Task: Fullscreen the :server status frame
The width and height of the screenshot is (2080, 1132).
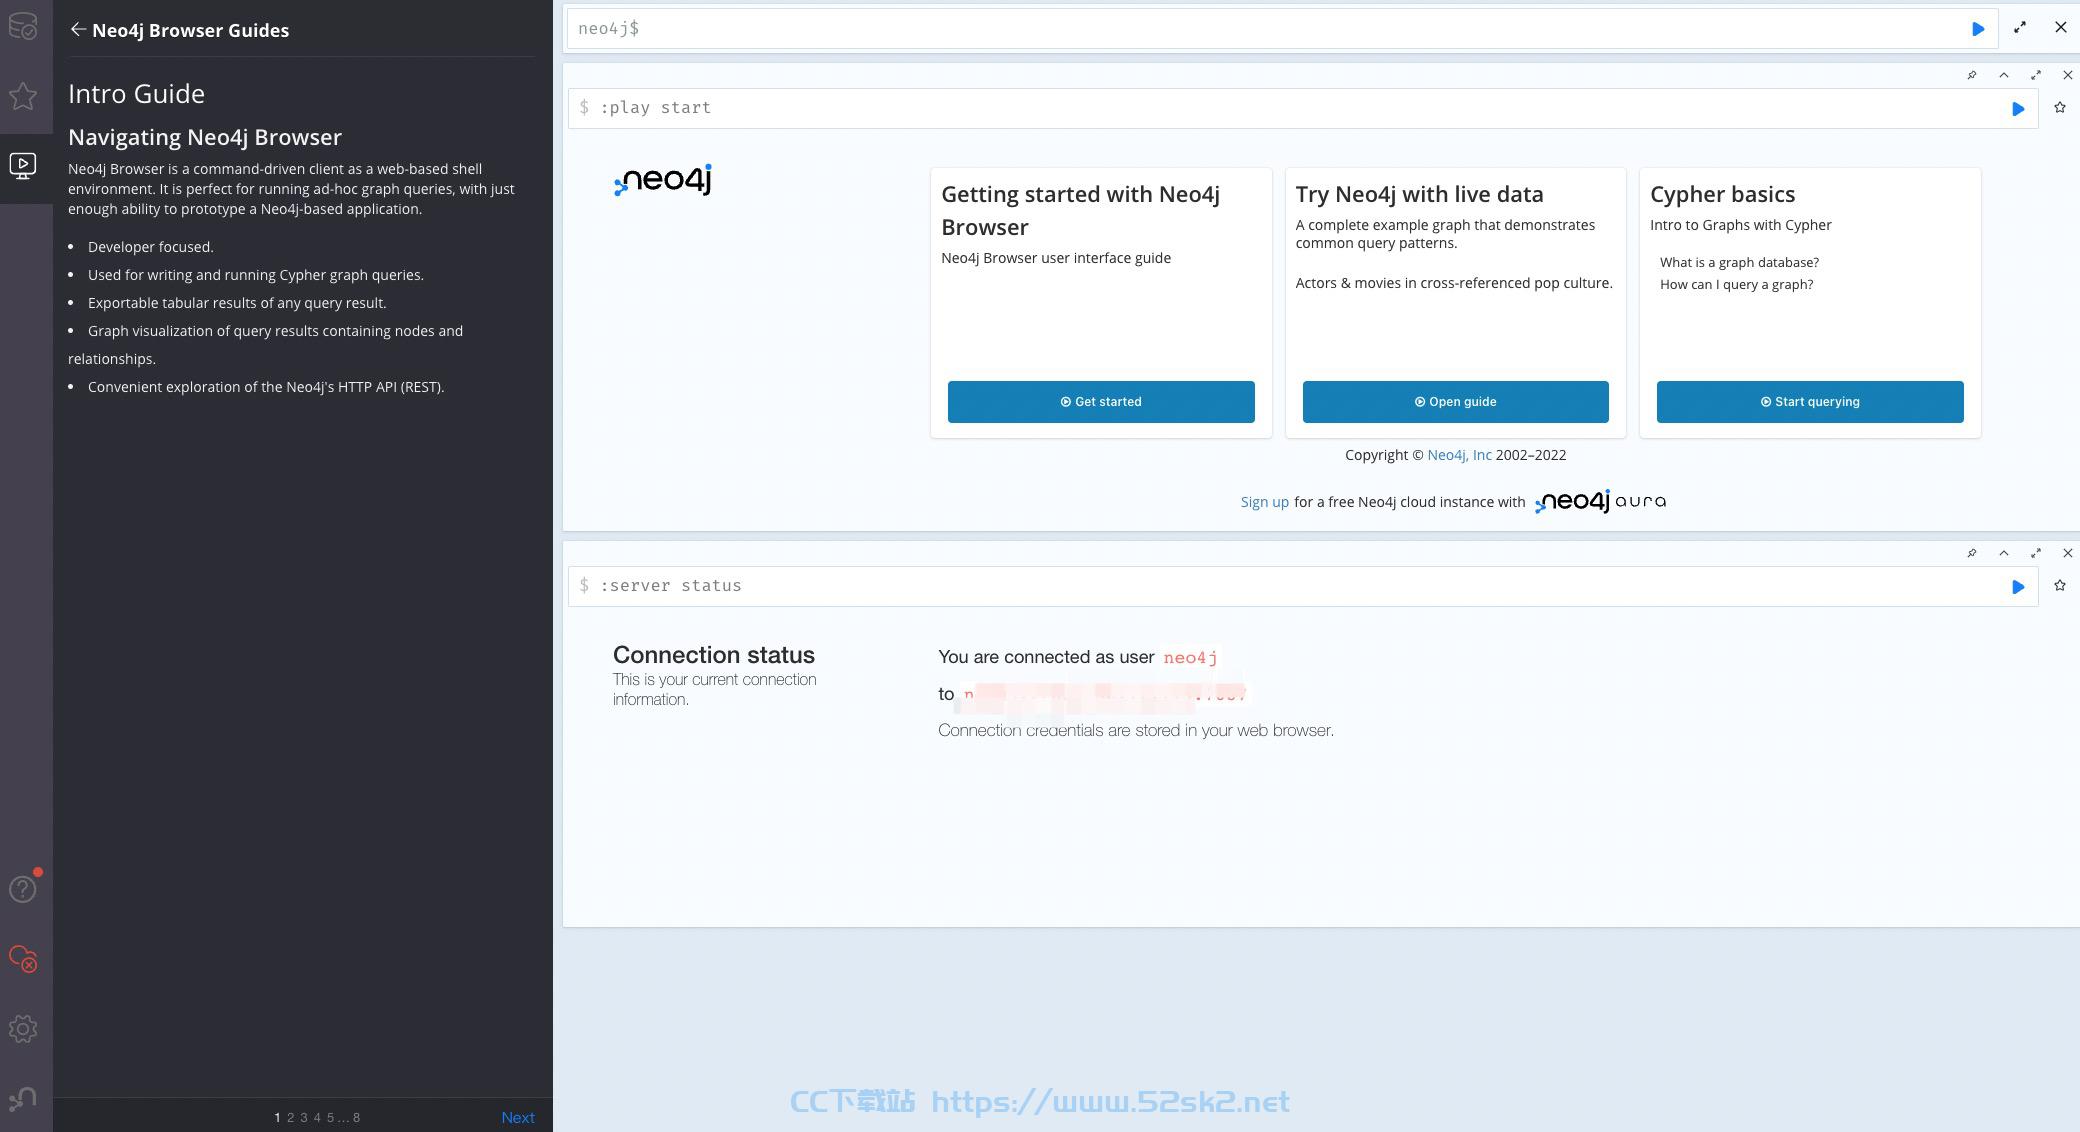Action: [2036, 553]
